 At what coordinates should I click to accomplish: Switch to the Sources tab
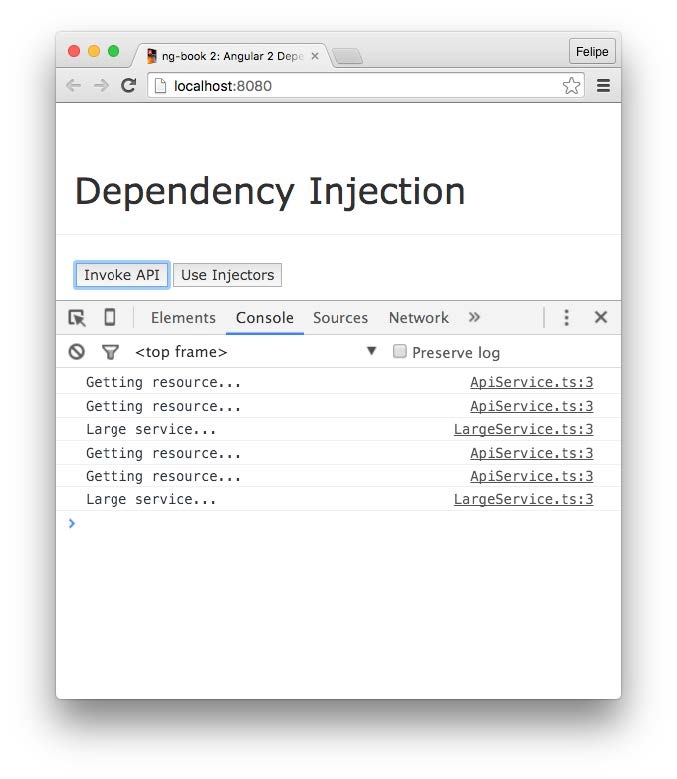pyautogui.click(x=340, y=318)
